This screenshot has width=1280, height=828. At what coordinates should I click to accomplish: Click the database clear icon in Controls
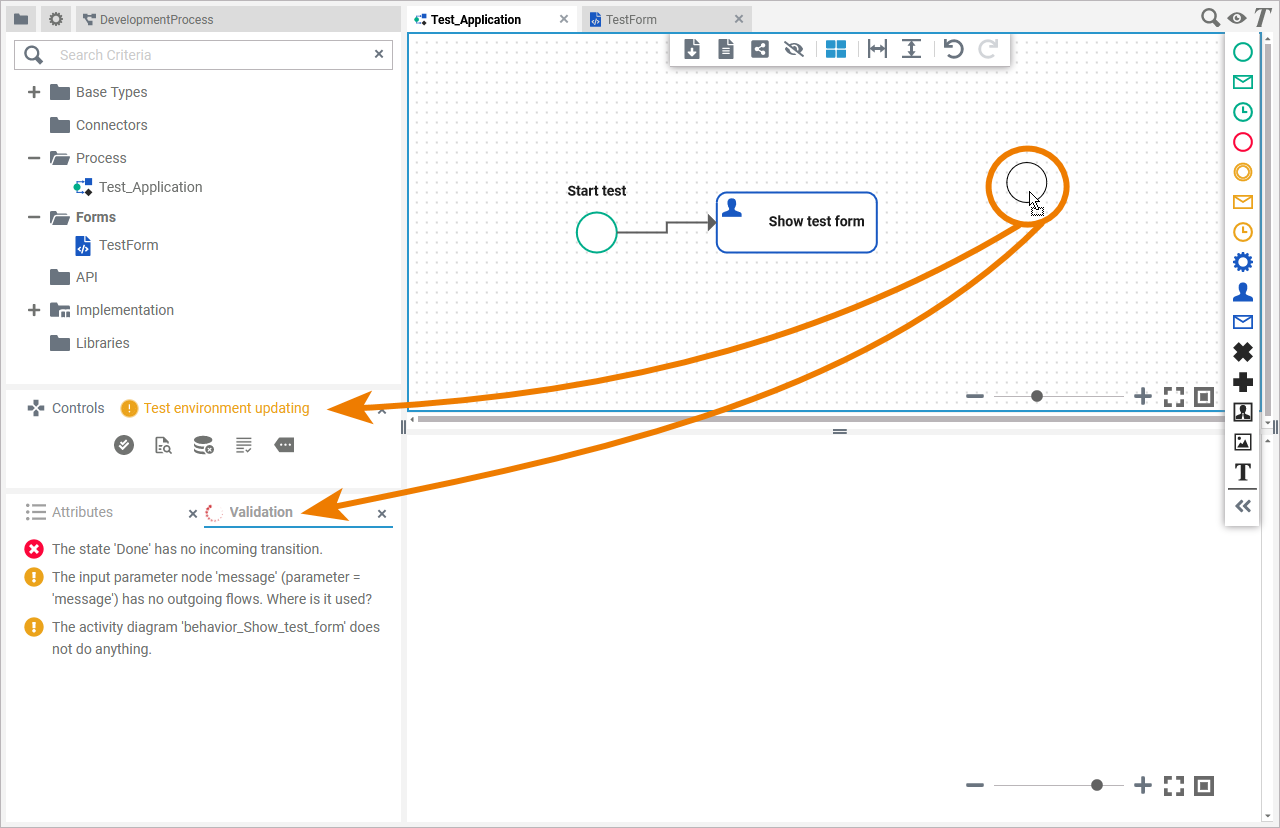[x=203, y=445]
